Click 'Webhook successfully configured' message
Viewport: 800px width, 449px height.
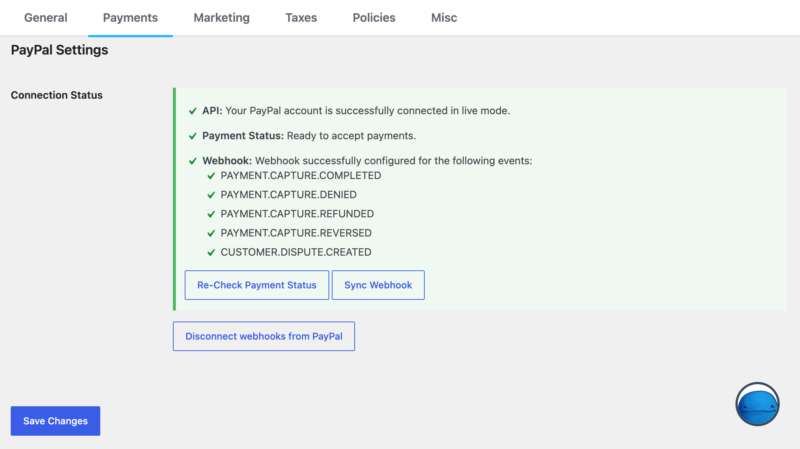(x=393, y=161)
